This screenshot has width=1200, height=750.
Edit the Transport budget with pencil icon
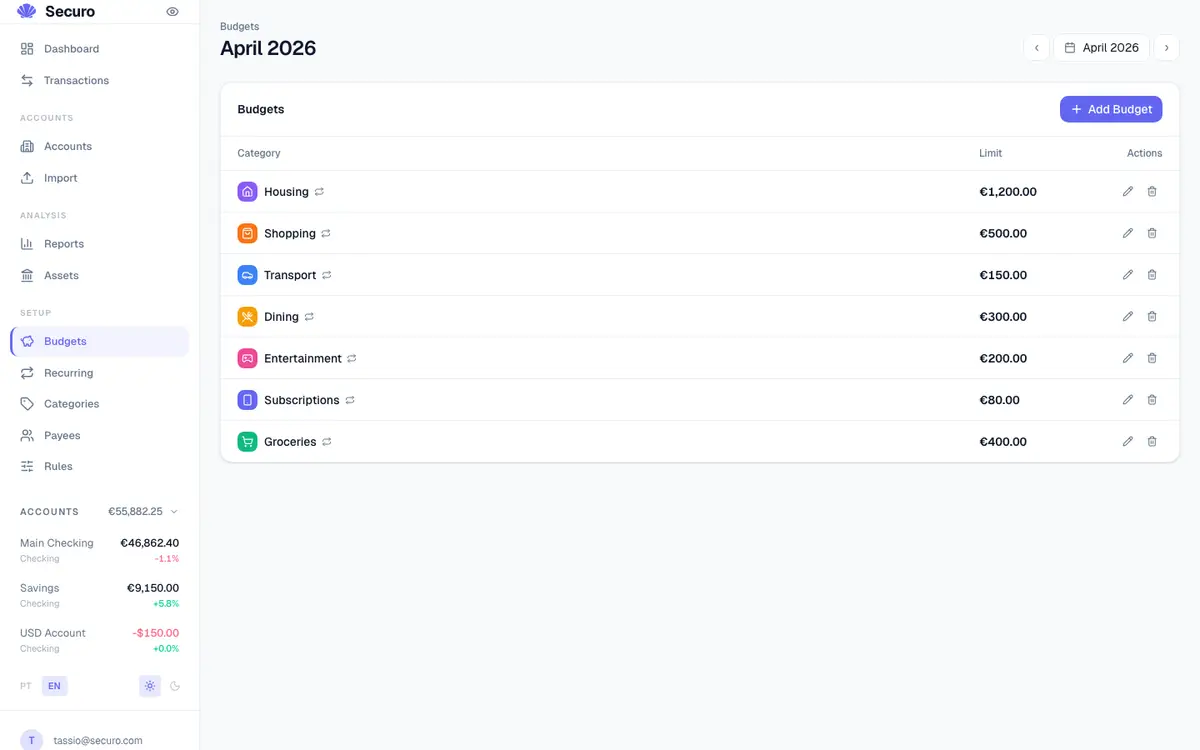[x=1128, y=275]
